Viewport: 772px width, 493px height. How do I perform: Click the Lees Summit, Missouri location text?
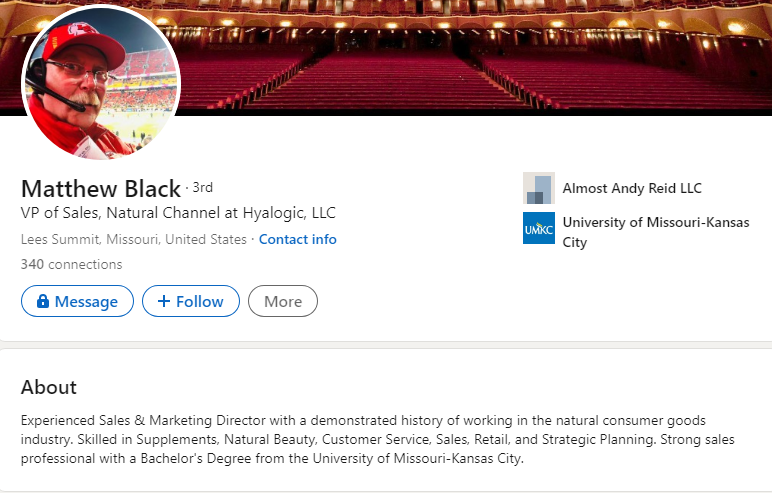[133, 239]
